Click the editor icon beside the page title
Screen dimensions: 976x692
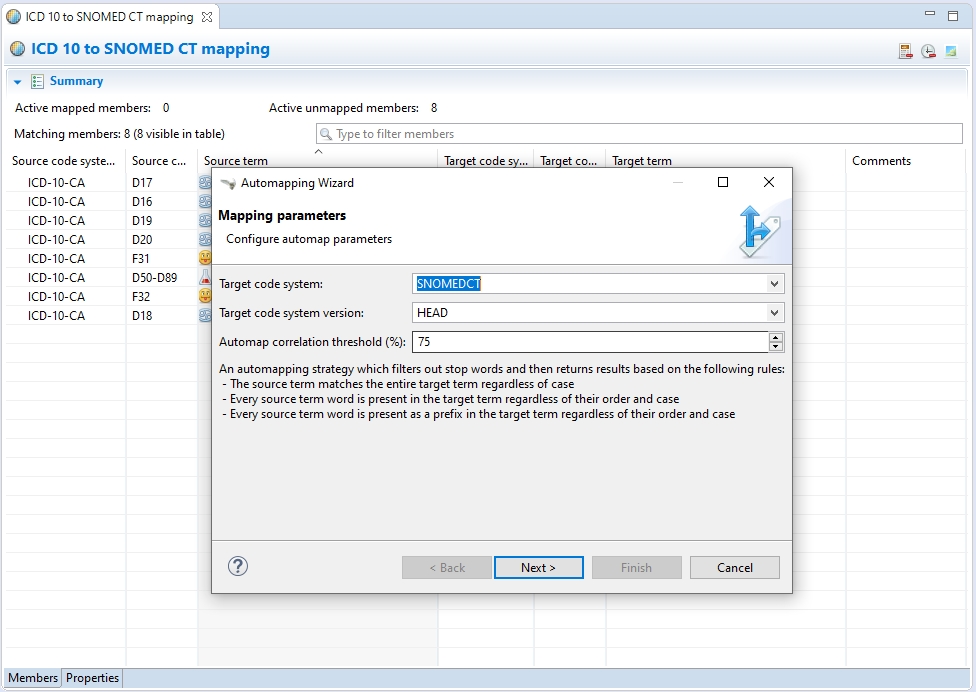18,49
